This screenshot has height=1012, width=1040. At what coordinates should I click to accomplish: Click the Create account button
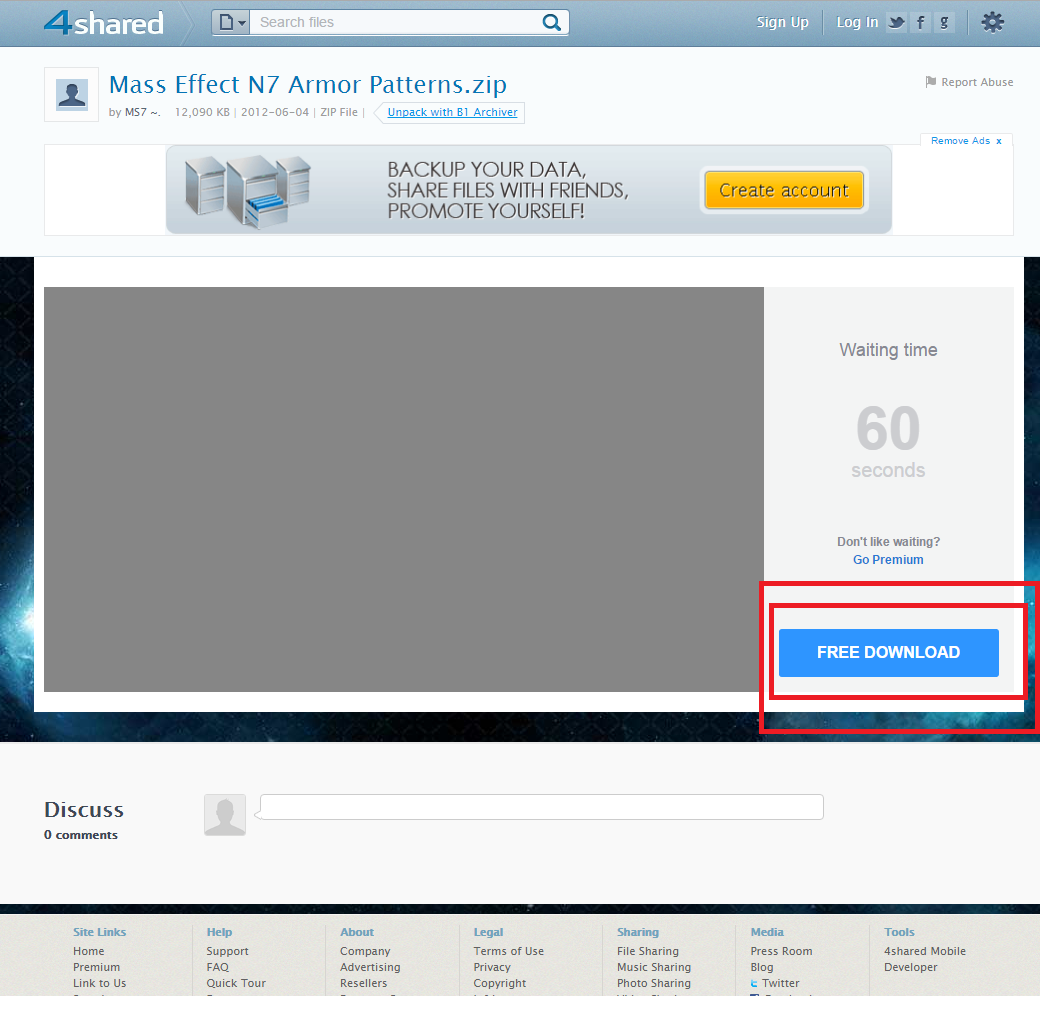click(784, 190)
